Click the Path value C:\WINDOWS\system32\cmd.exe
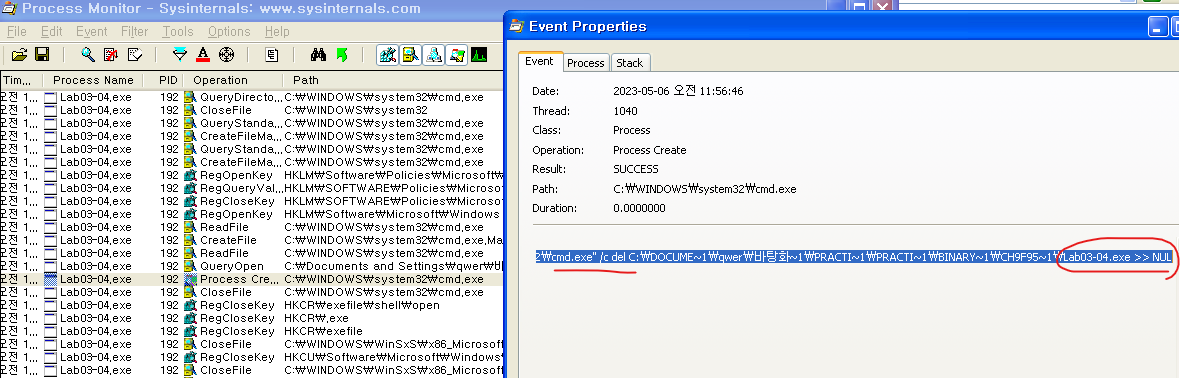The height and width of the screenshot is (378, 1181). click(x=705, y=189)
